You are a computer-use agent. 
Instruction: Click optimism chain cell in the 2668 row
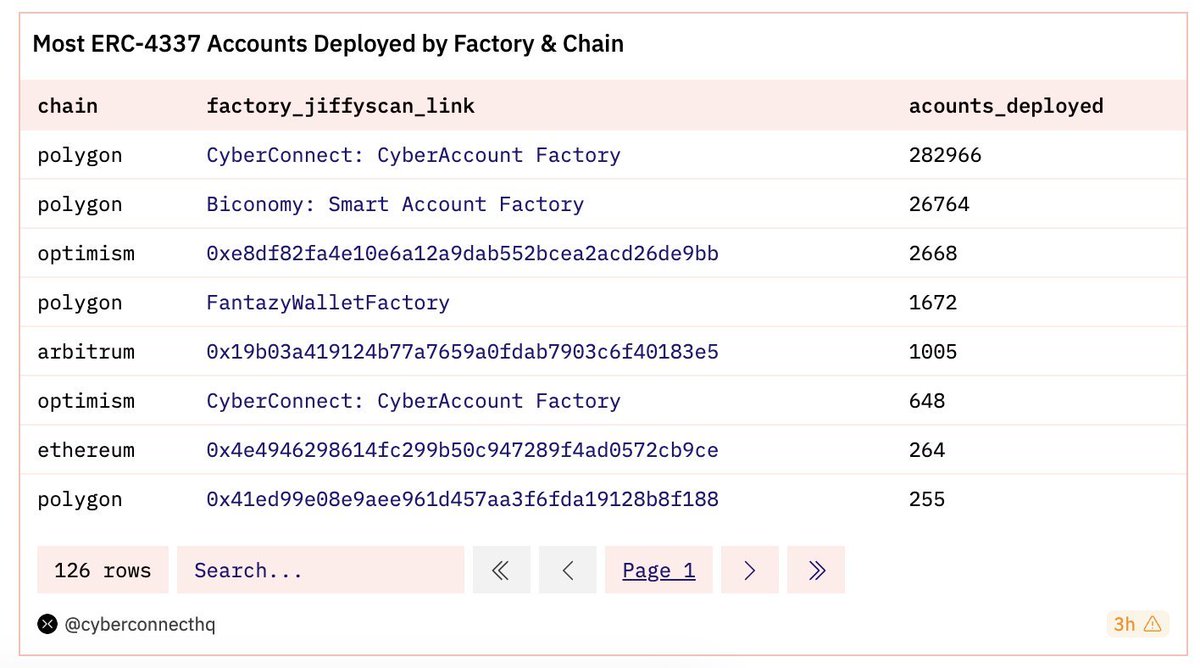(86, 253)
